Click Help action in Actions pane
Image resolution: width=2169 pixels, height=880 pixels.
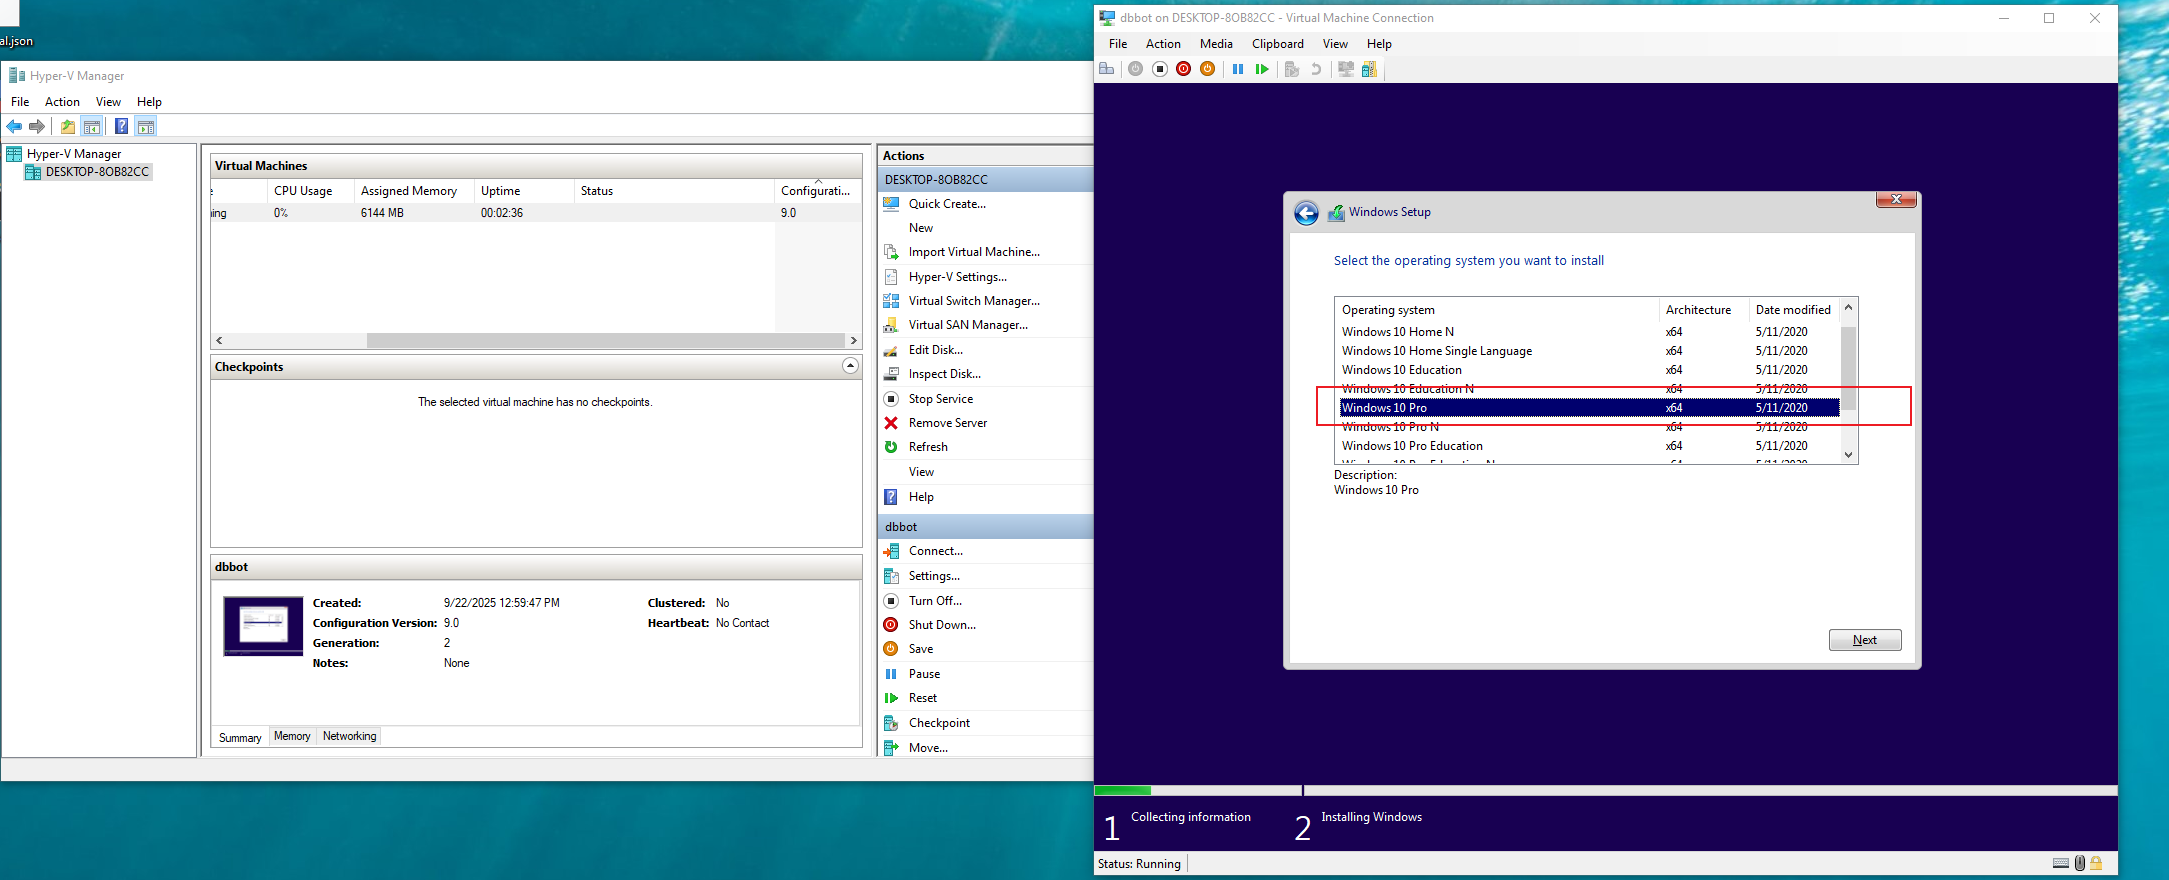click(921, 497)
